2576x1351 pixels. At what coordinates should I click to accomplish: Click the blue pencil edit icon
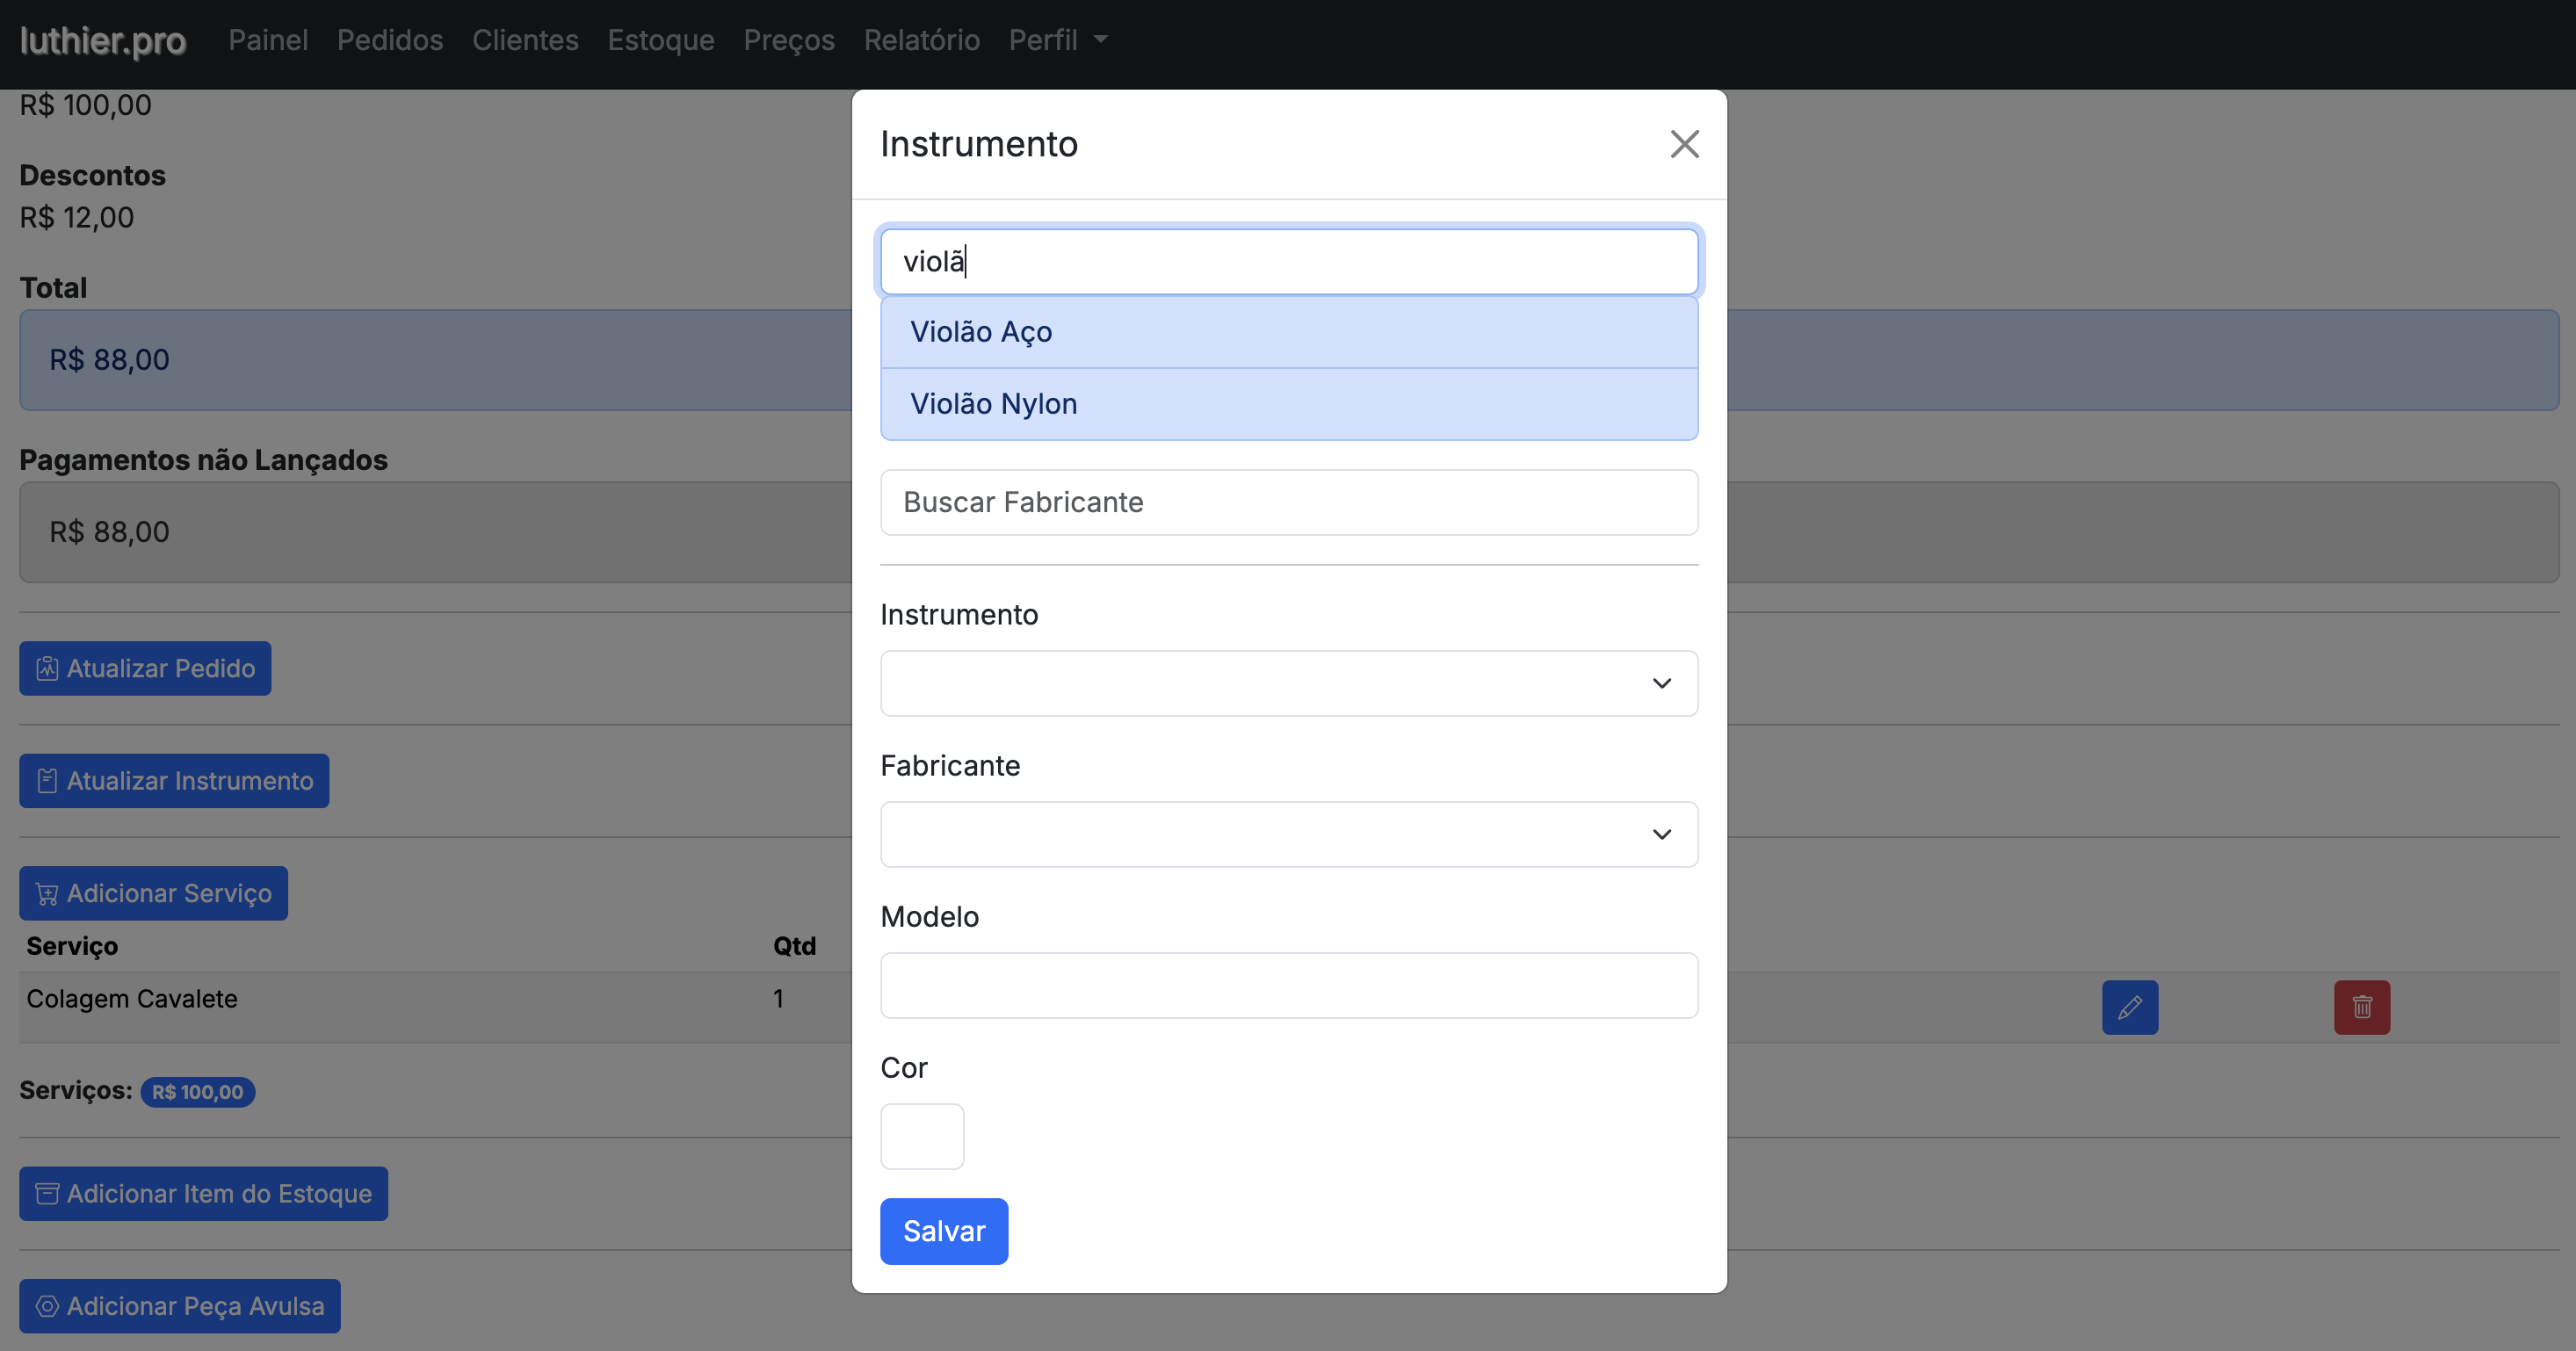[2129, 1006]
